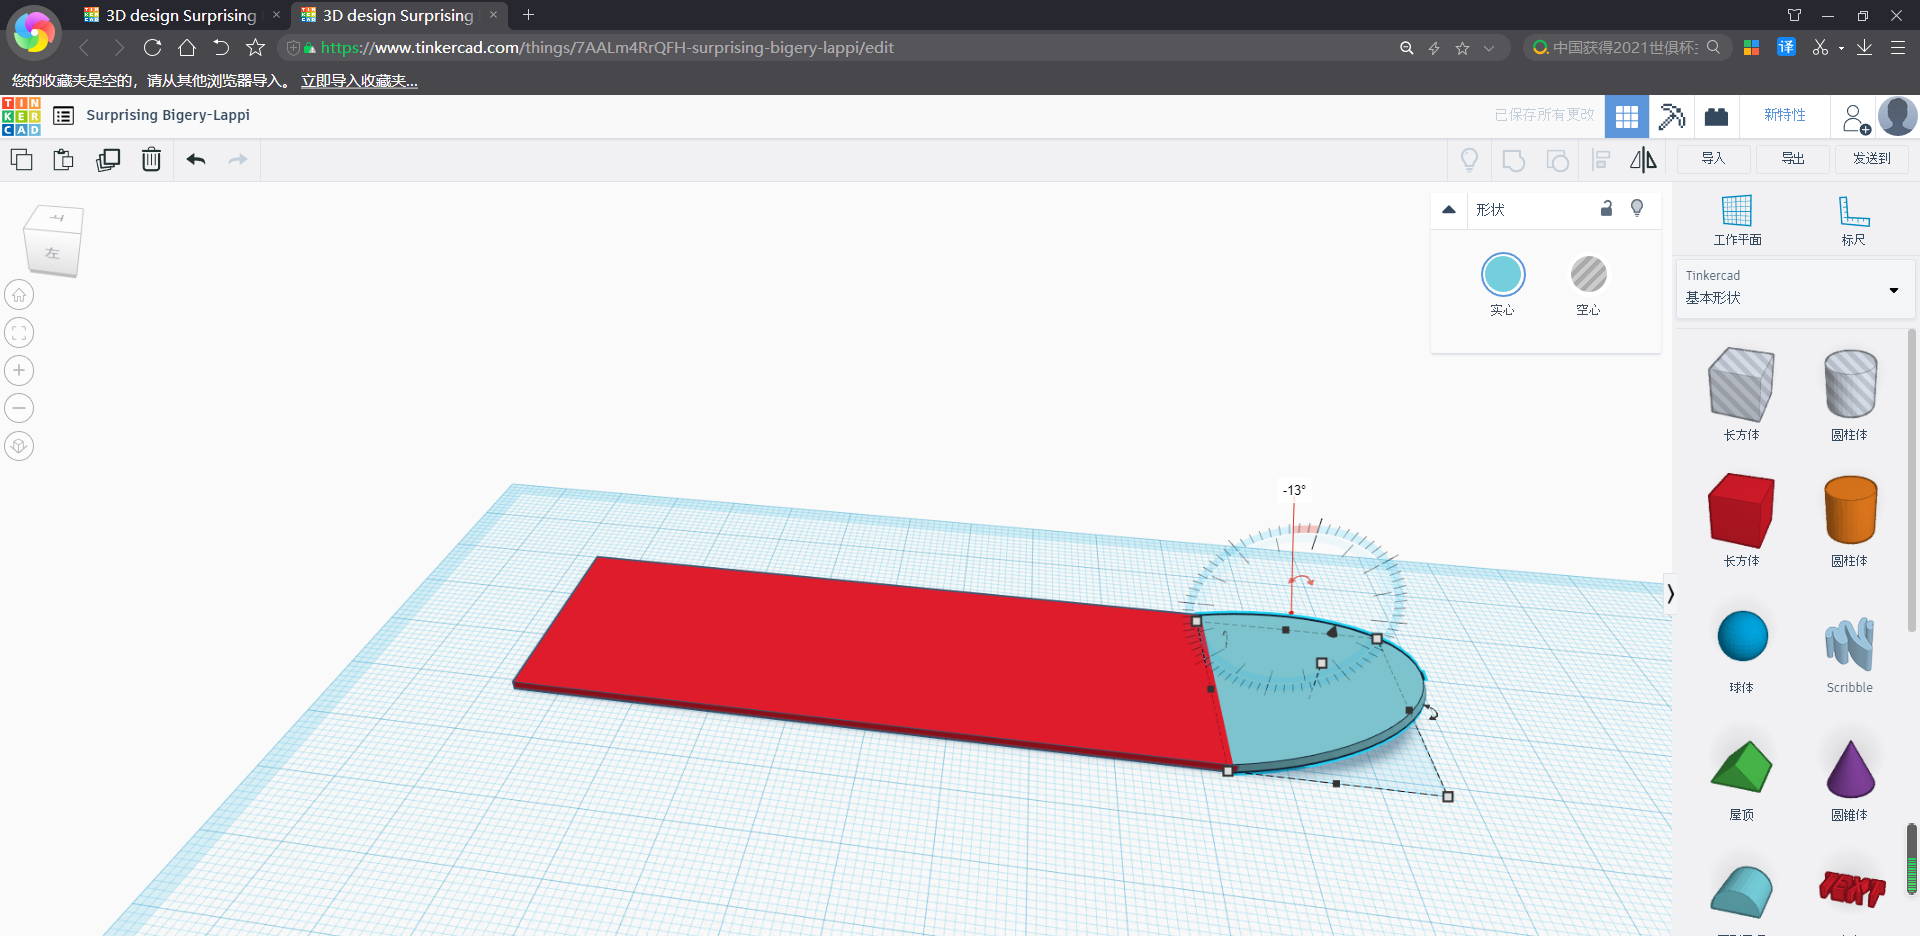
Task: Zoom in with the plus icon
Action: pyautogui.click(x=19, y=371)
